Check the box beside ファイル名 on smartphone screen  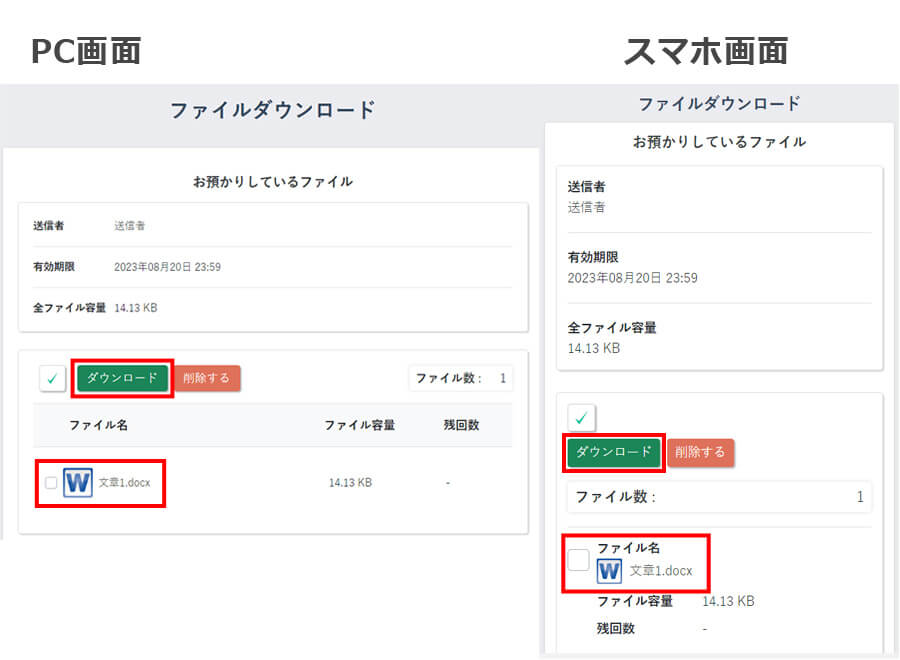click(578, 560)
